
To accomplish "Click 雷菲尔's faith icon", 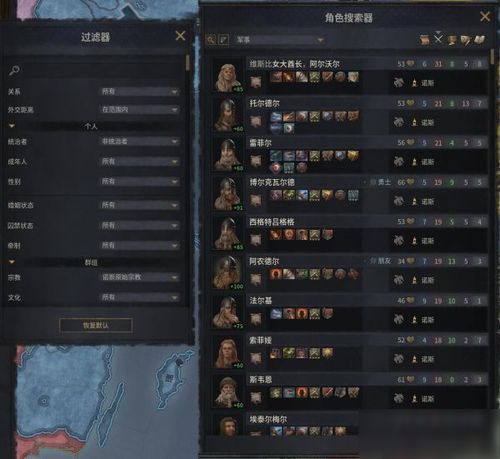I will point(414,162).
